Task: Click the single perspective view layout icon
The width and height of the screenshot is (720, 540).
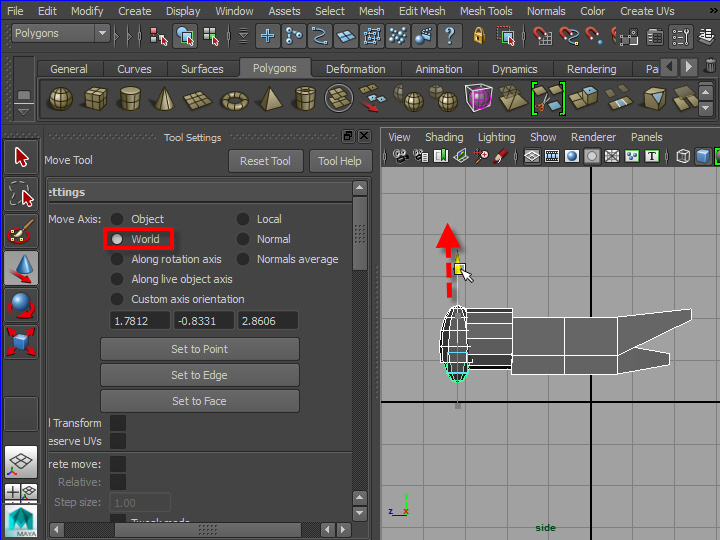Action: tap(21, 461)
